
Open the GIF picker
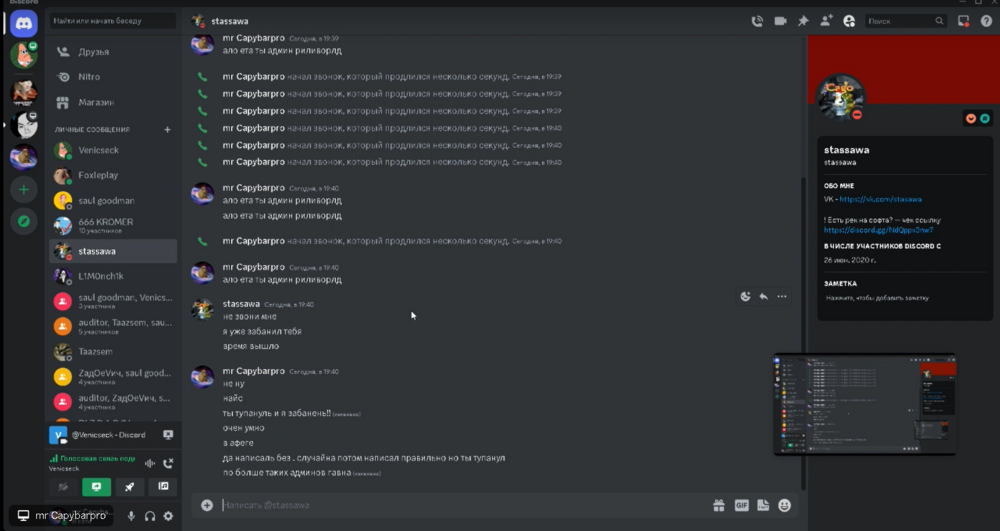coord(741,506)
